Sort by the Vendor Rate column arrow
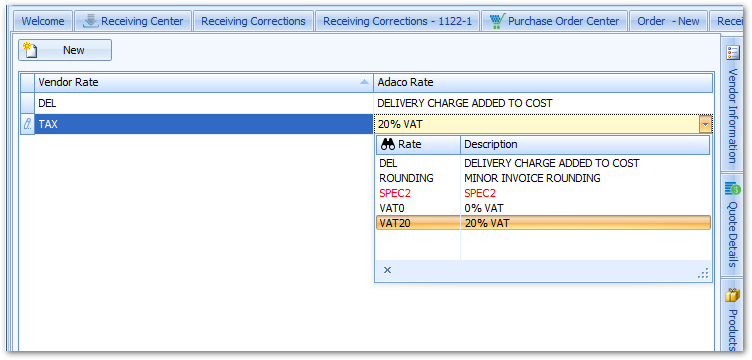This screenshot has width=752, height=360. tap(364, 82)
